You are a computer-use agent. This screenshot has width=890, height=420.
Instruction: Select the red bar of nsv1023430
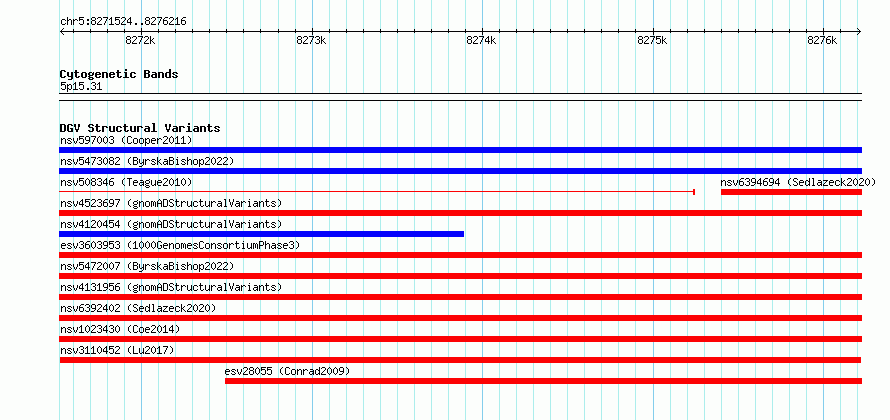click(x=460, y=339)
